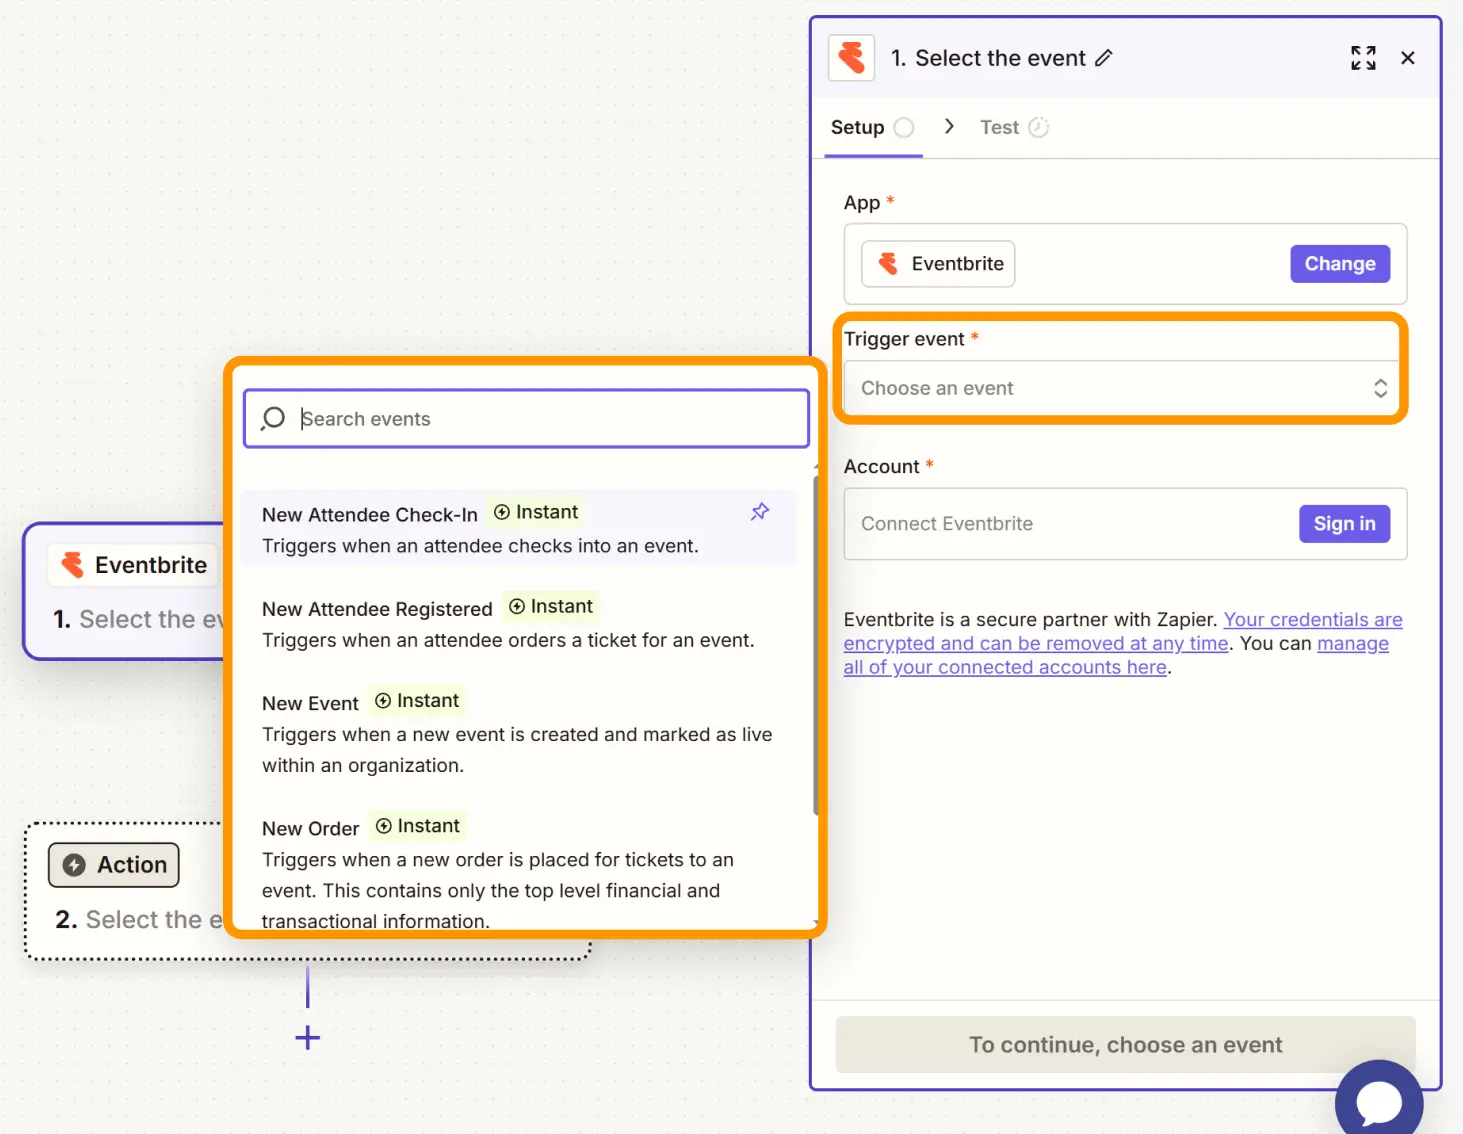This screenshot has width=1463, height=1134.
Task: Change the selected app
Action: (x=1340, y=264)
